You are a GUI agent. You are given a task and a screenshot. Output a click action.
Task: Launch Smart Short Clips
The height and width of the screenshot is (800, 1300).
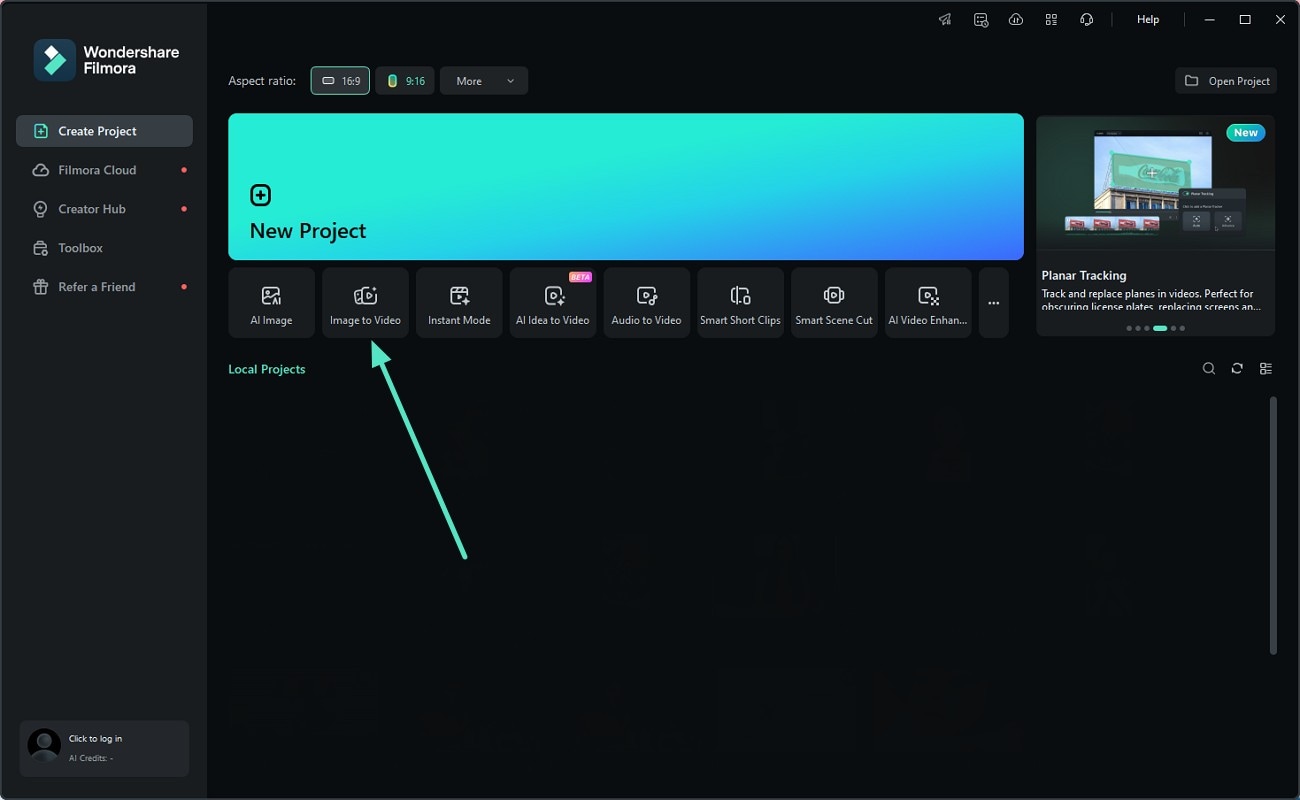[x=740, y=303]
